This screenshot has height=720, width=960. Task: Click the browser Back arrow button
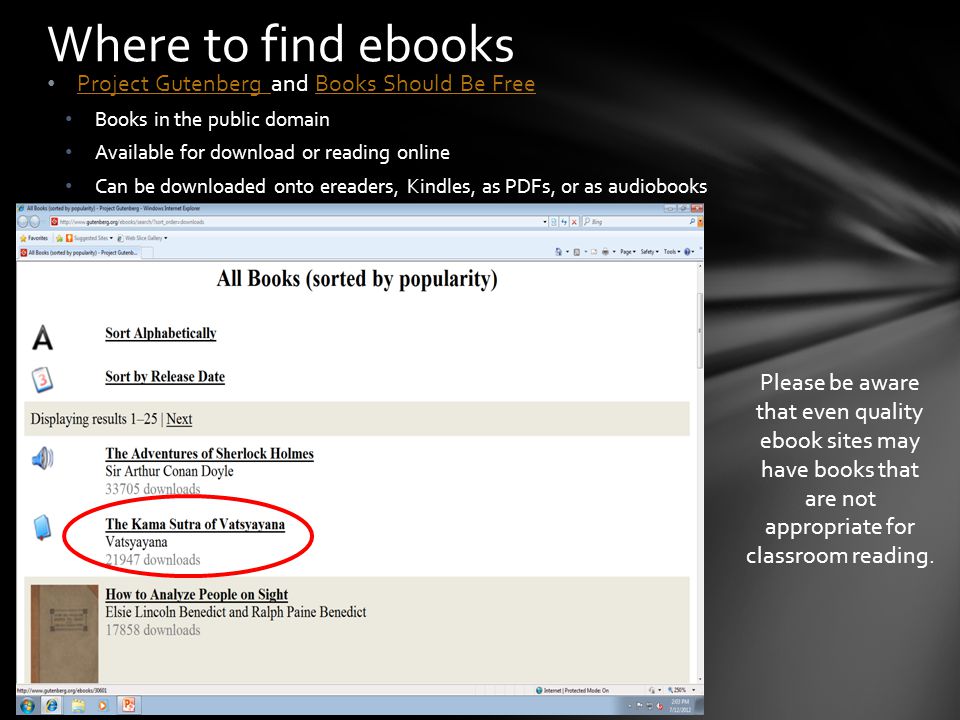(x=22, y=222)
